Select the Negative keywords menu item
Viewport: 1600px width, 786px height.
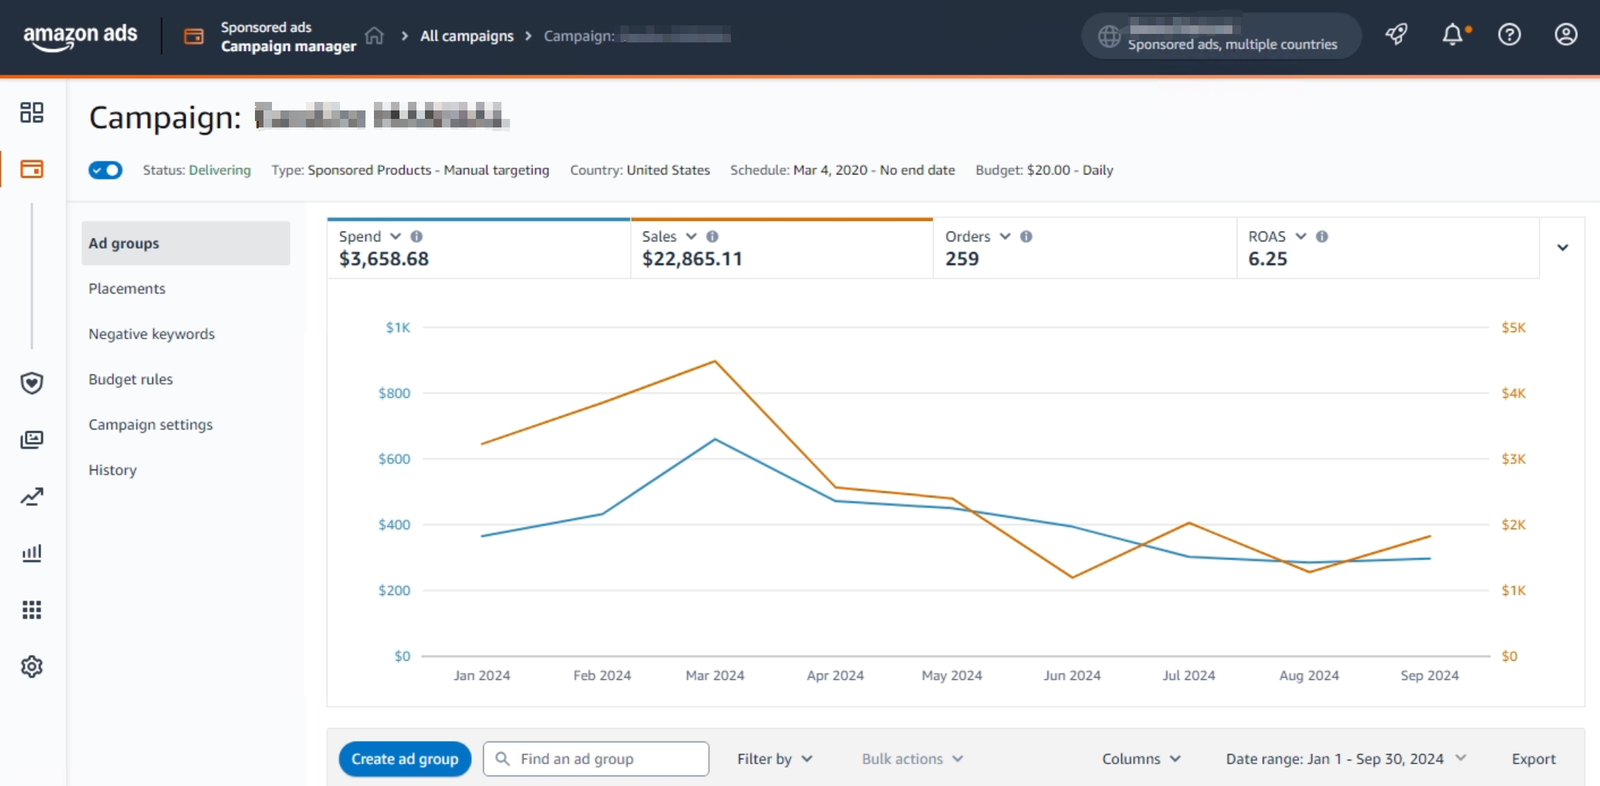[x=152, y=334]
